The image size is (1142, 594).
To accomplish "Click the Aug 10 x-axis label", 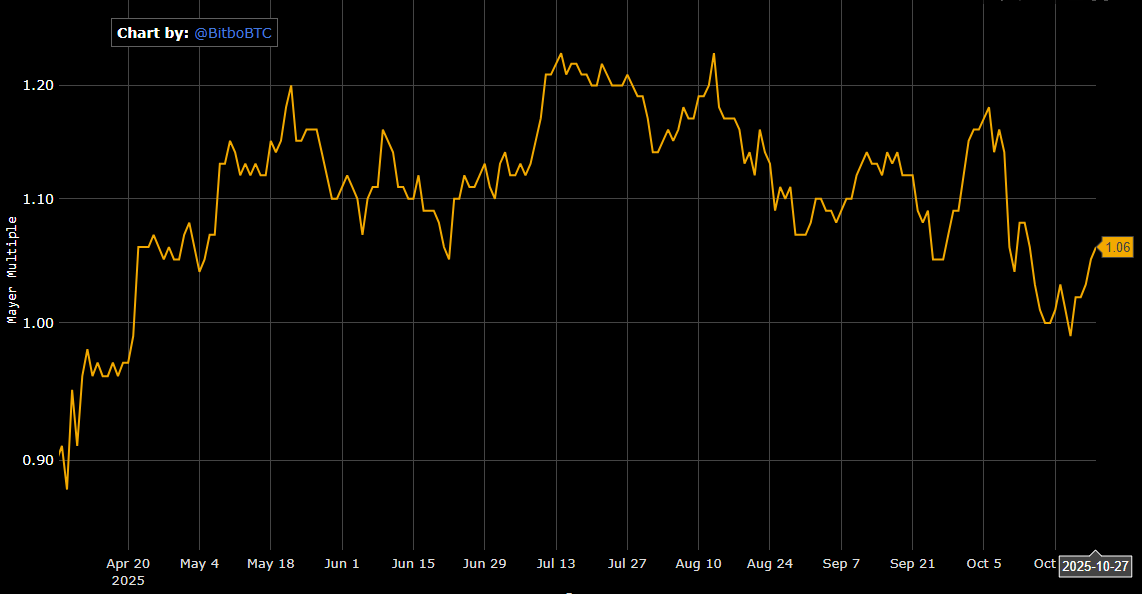I will [698, 564].
